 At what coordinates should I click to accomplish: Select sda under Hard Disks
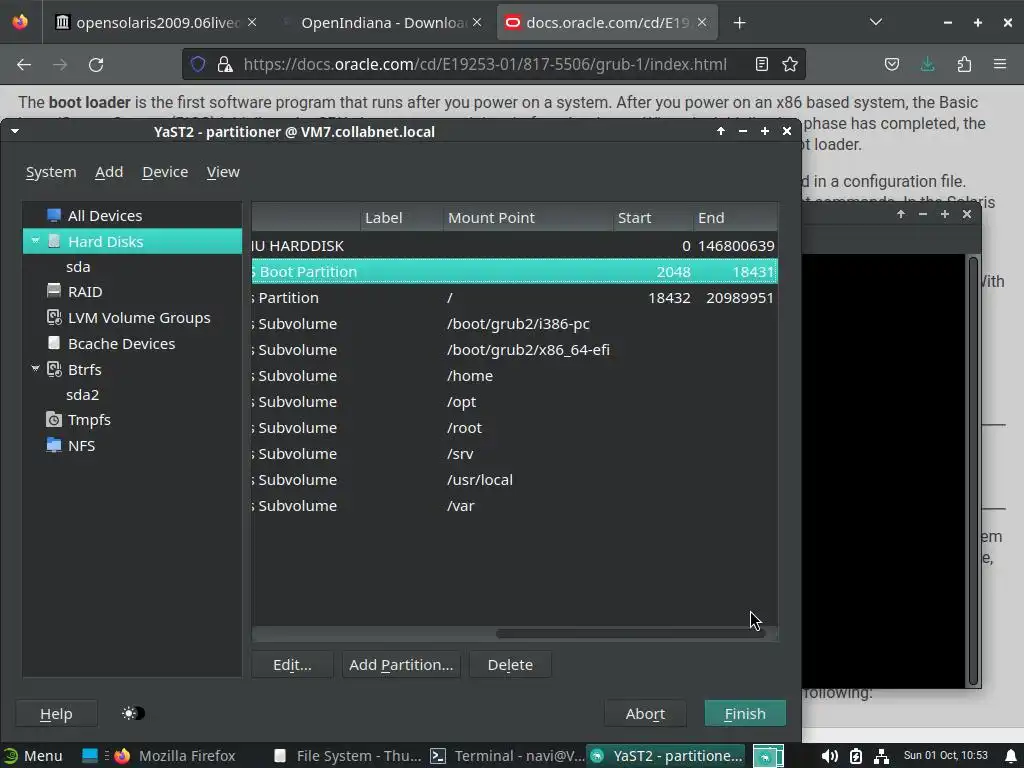coord(78,266)
